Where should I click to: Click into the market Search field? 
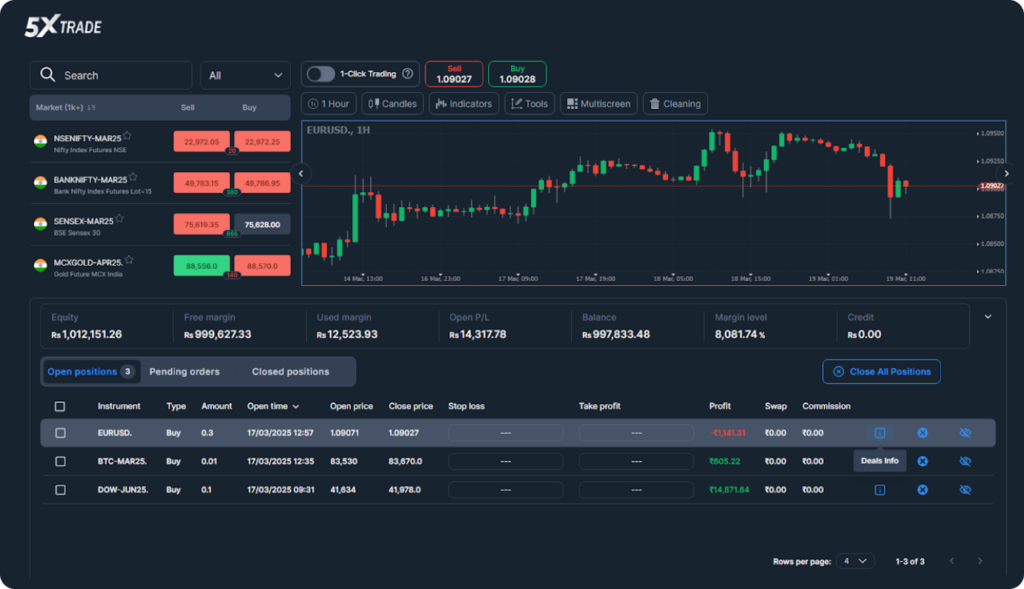pos(110,75)
